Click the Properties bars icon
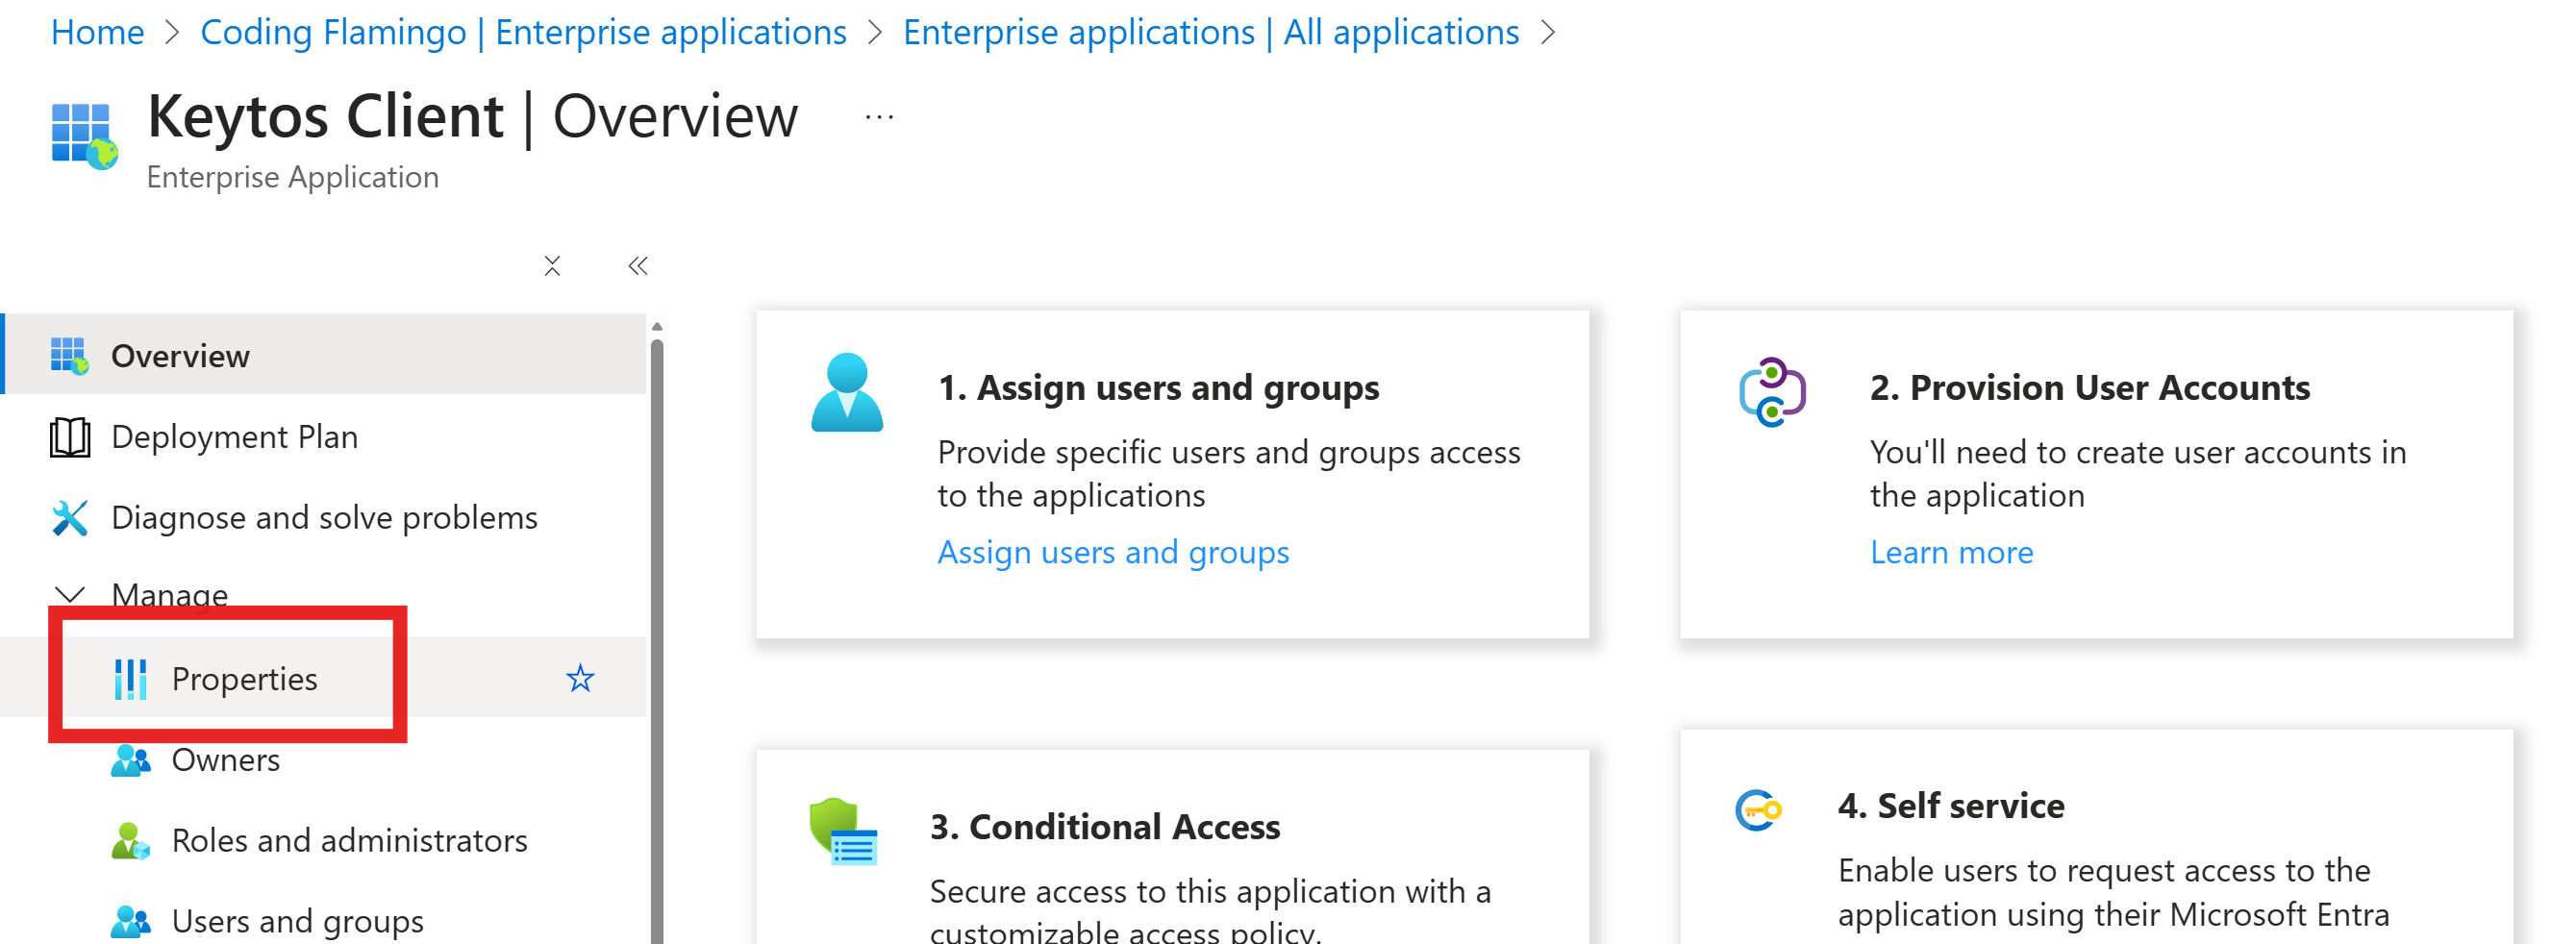This screenshot has width=2576, height=944. tap(132, 678)
